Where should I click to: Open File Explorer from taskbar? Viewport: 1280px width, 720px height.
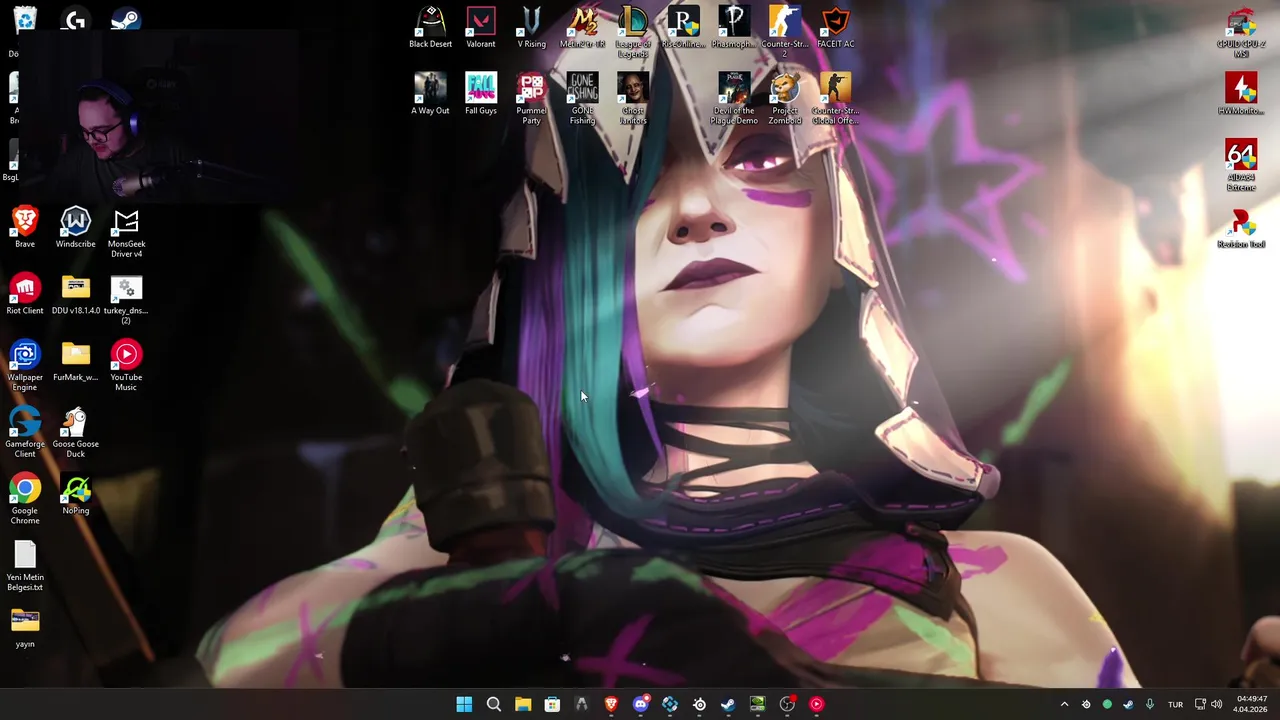523,704
